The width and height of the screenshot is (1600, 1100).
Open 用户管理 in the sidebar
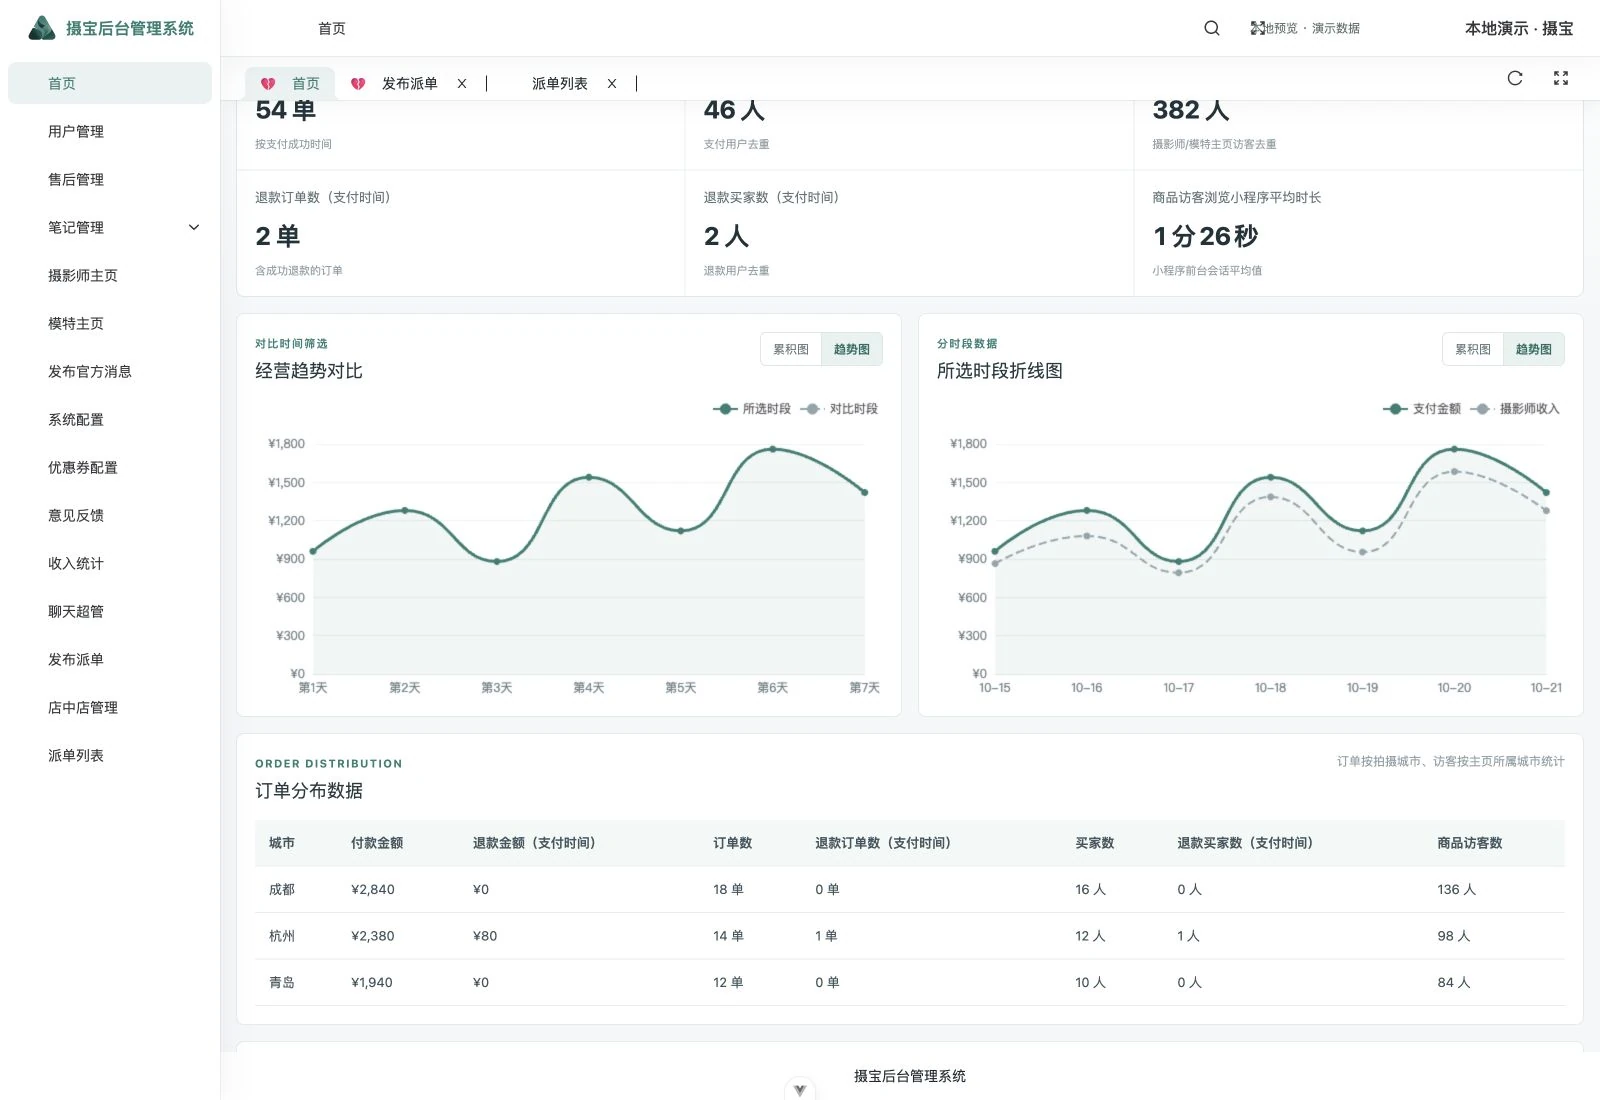[110, 131]
